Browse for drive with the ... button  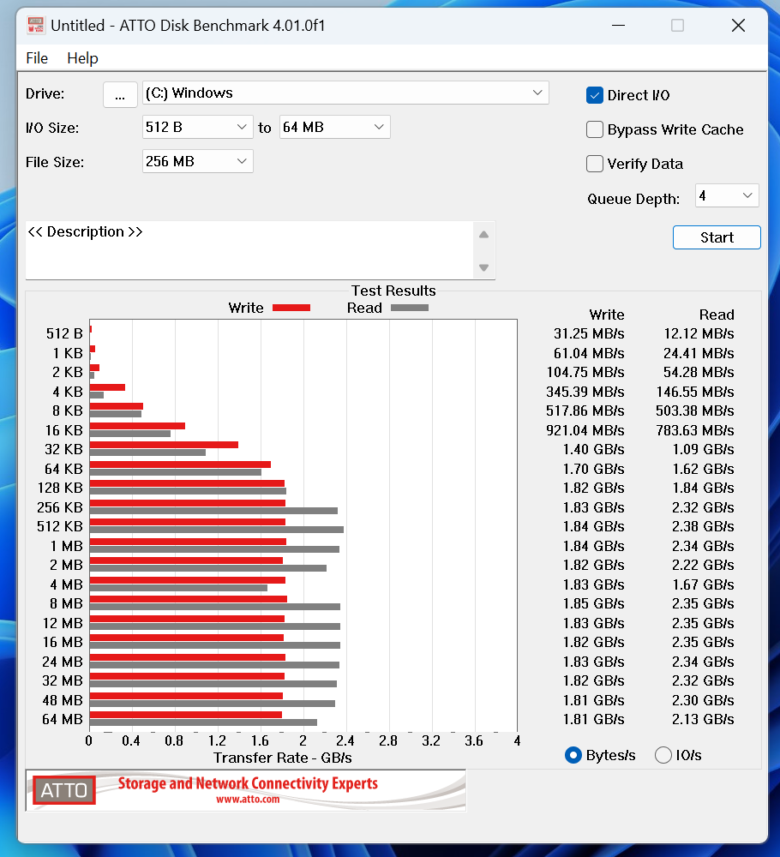pyautogui.click(x=120, y=95)
